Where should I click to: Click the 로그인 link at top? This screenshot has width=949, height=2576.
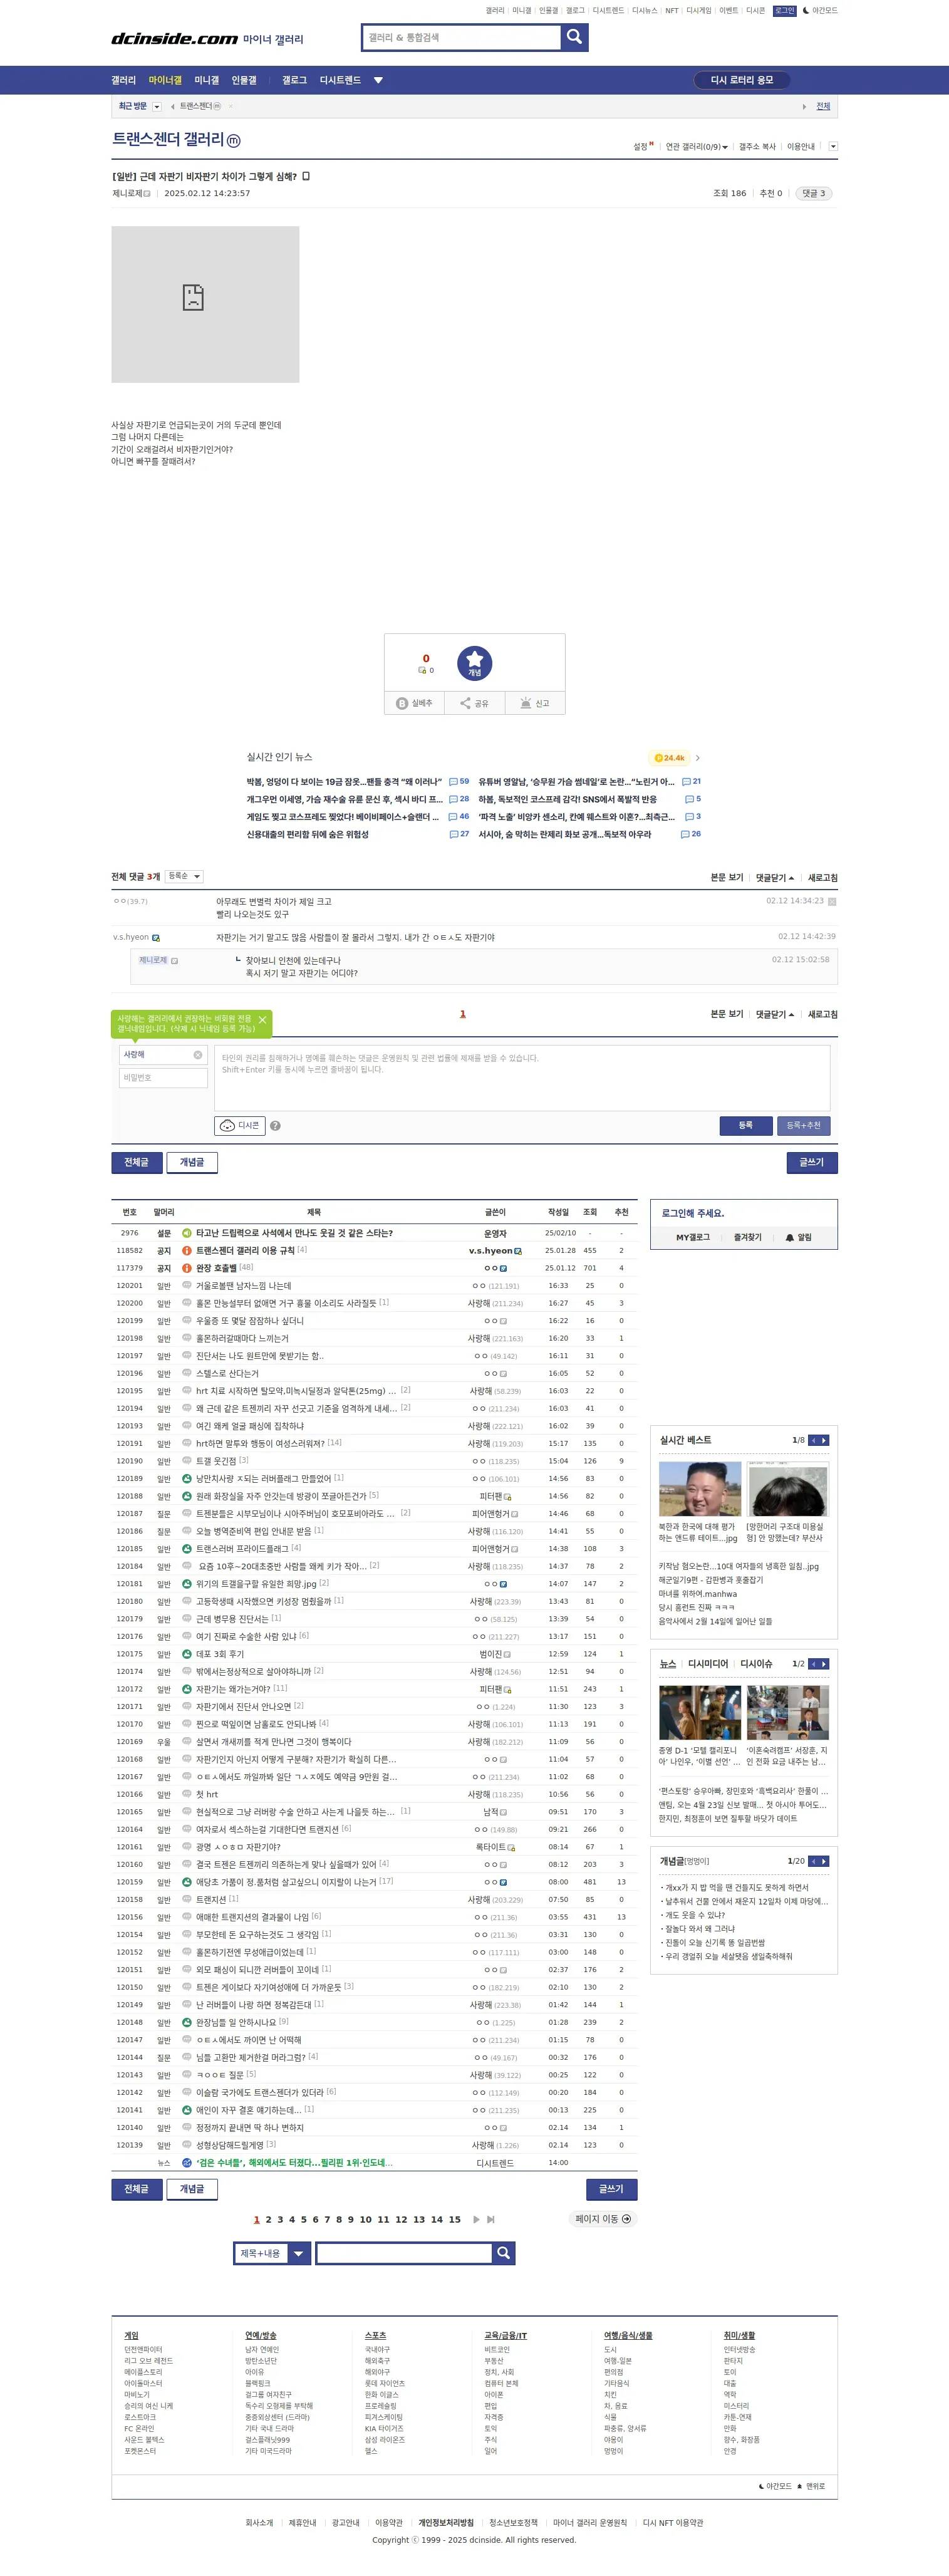pyautogui.click(x=785, y=11)
